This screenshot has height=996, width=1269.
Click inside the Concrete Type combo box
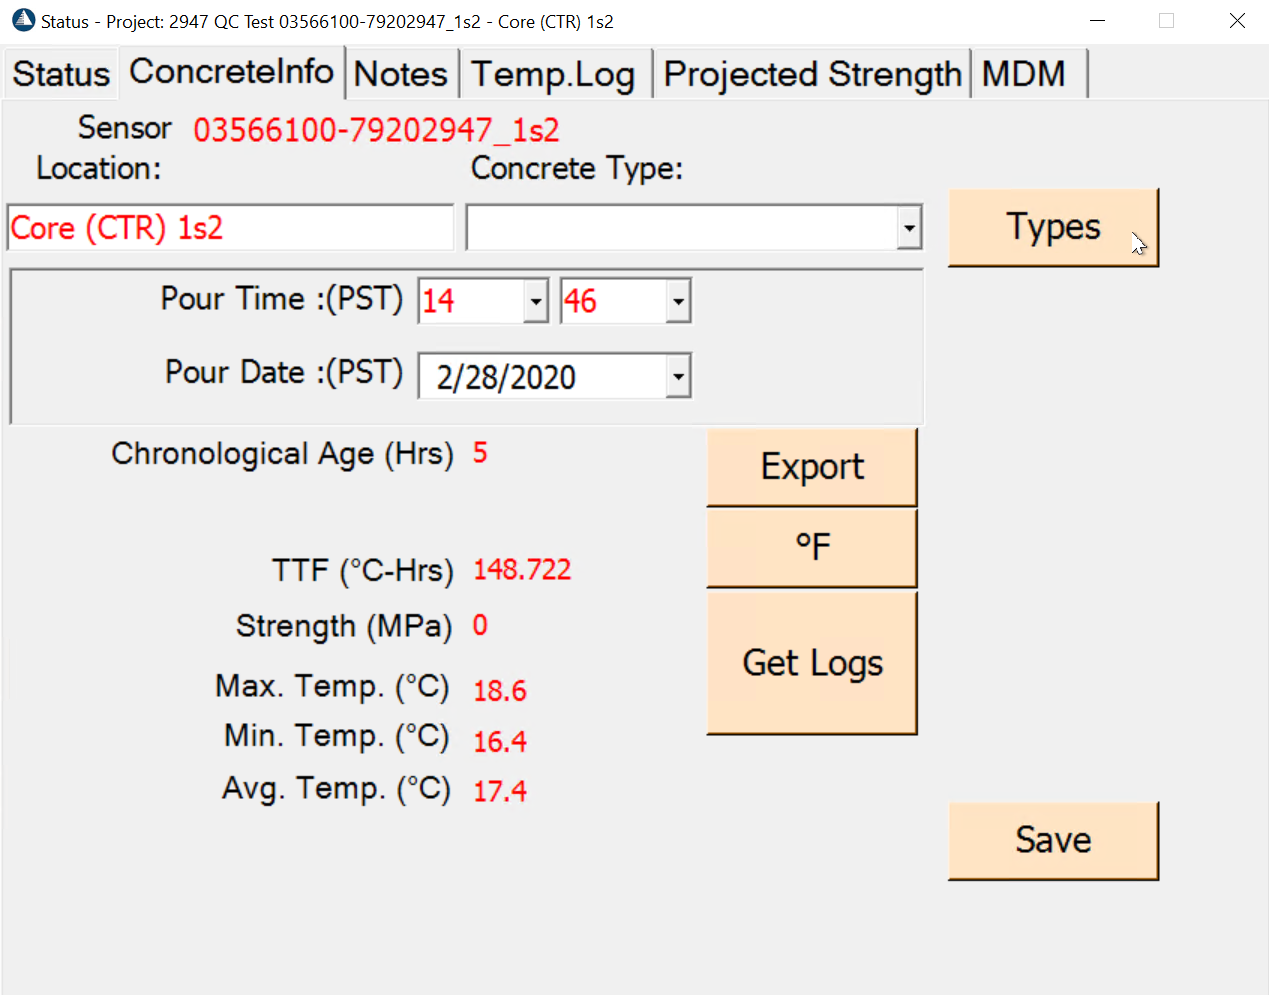(x=682, y=228)
